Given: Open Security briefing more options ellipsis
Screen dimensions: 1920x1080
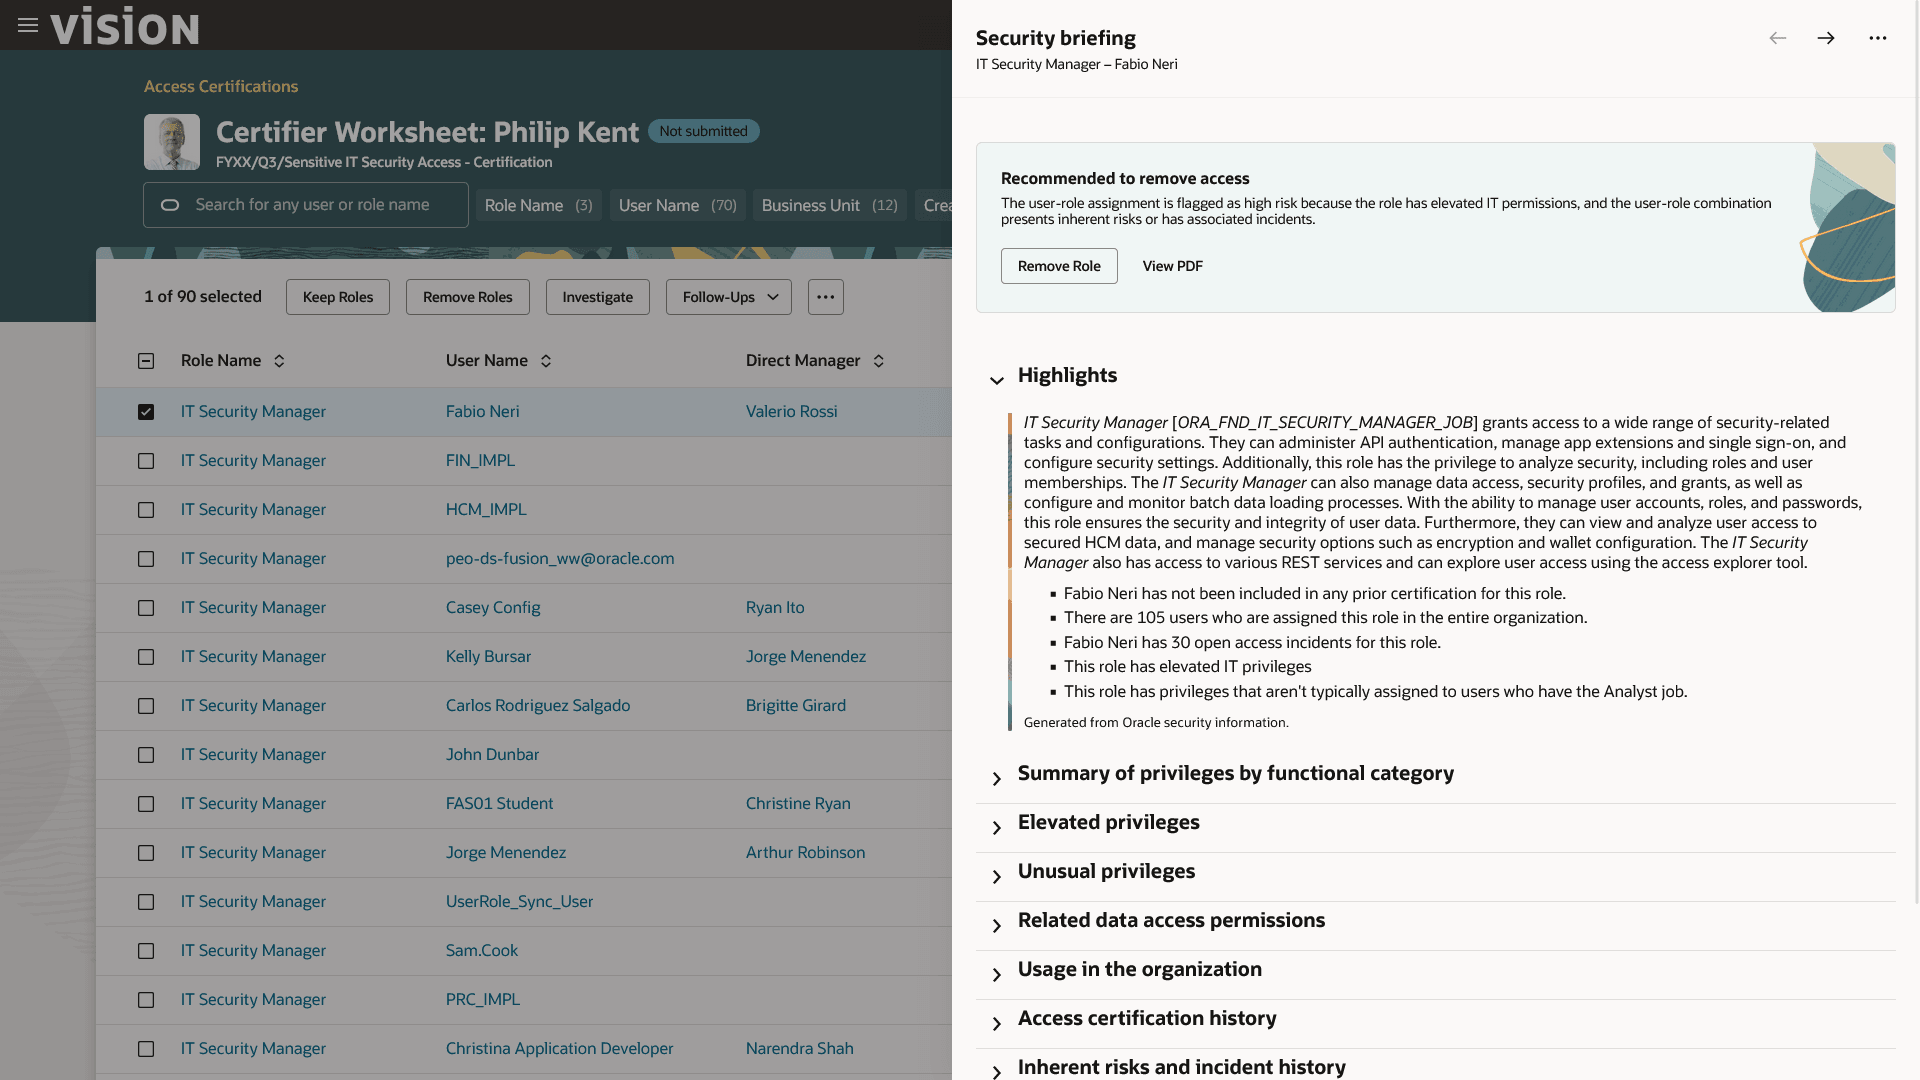Looking at the screenshot, I should coord(1877,38).
